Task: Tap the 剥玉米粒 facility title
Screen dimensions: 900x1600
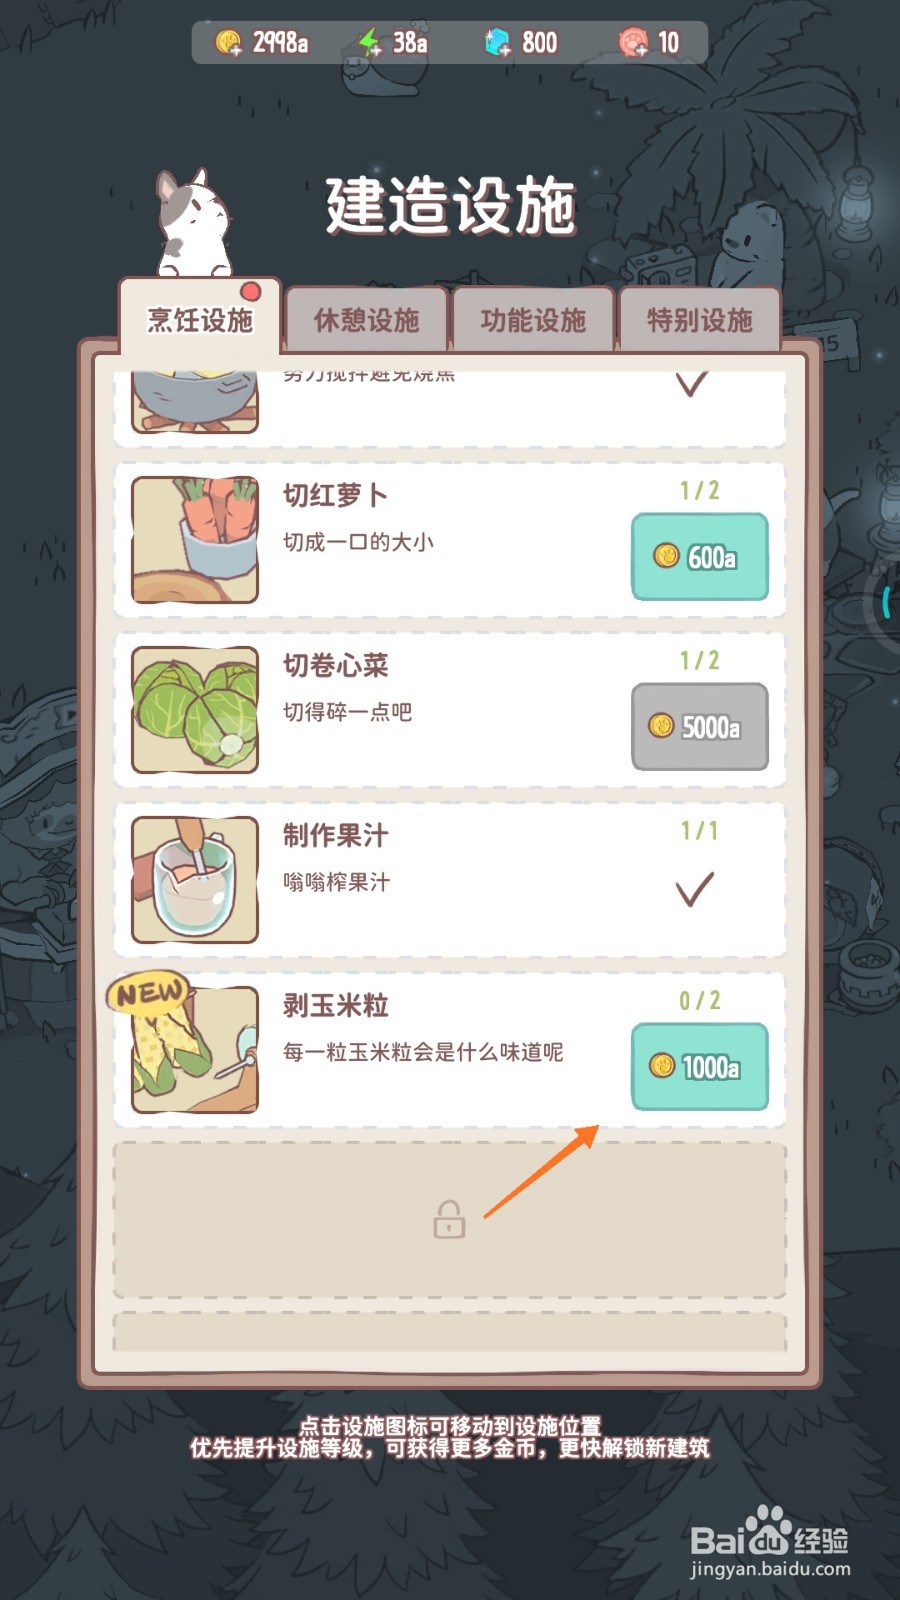Action: (335, 1005)
